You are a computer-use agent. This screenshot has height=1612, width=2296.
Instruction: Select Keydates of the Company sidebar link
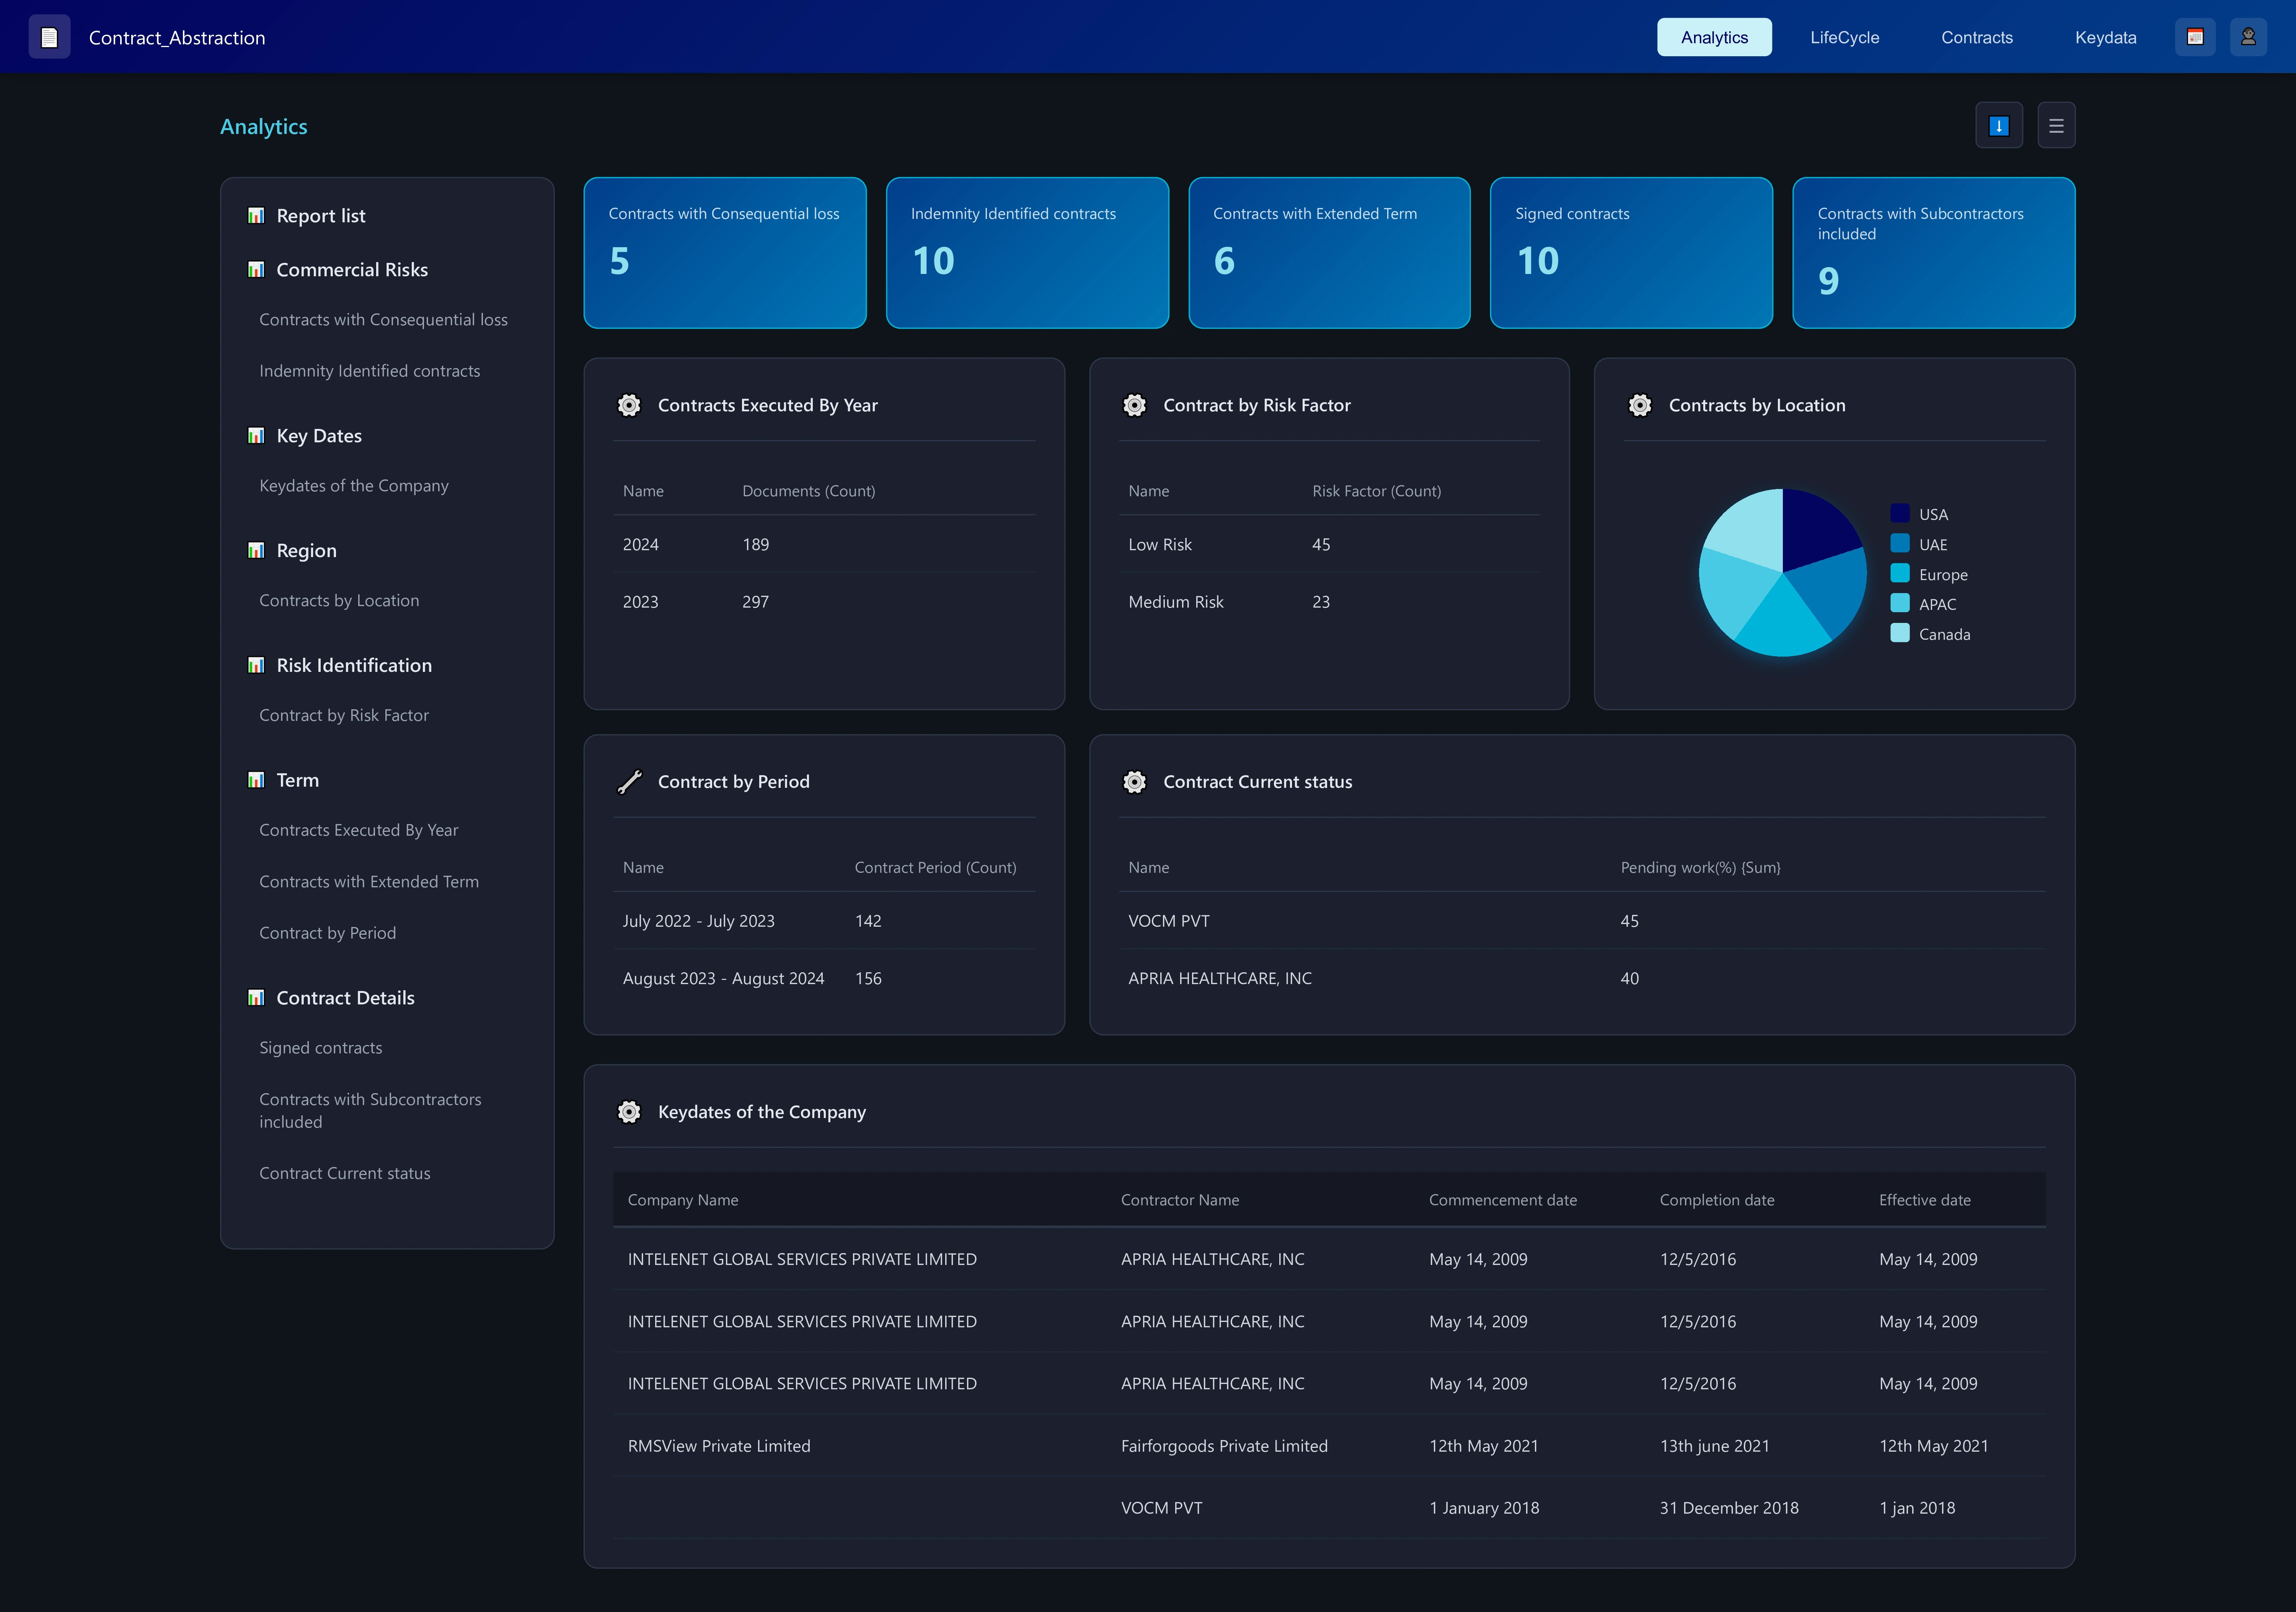pyautogui.click(x=354, y=486)
